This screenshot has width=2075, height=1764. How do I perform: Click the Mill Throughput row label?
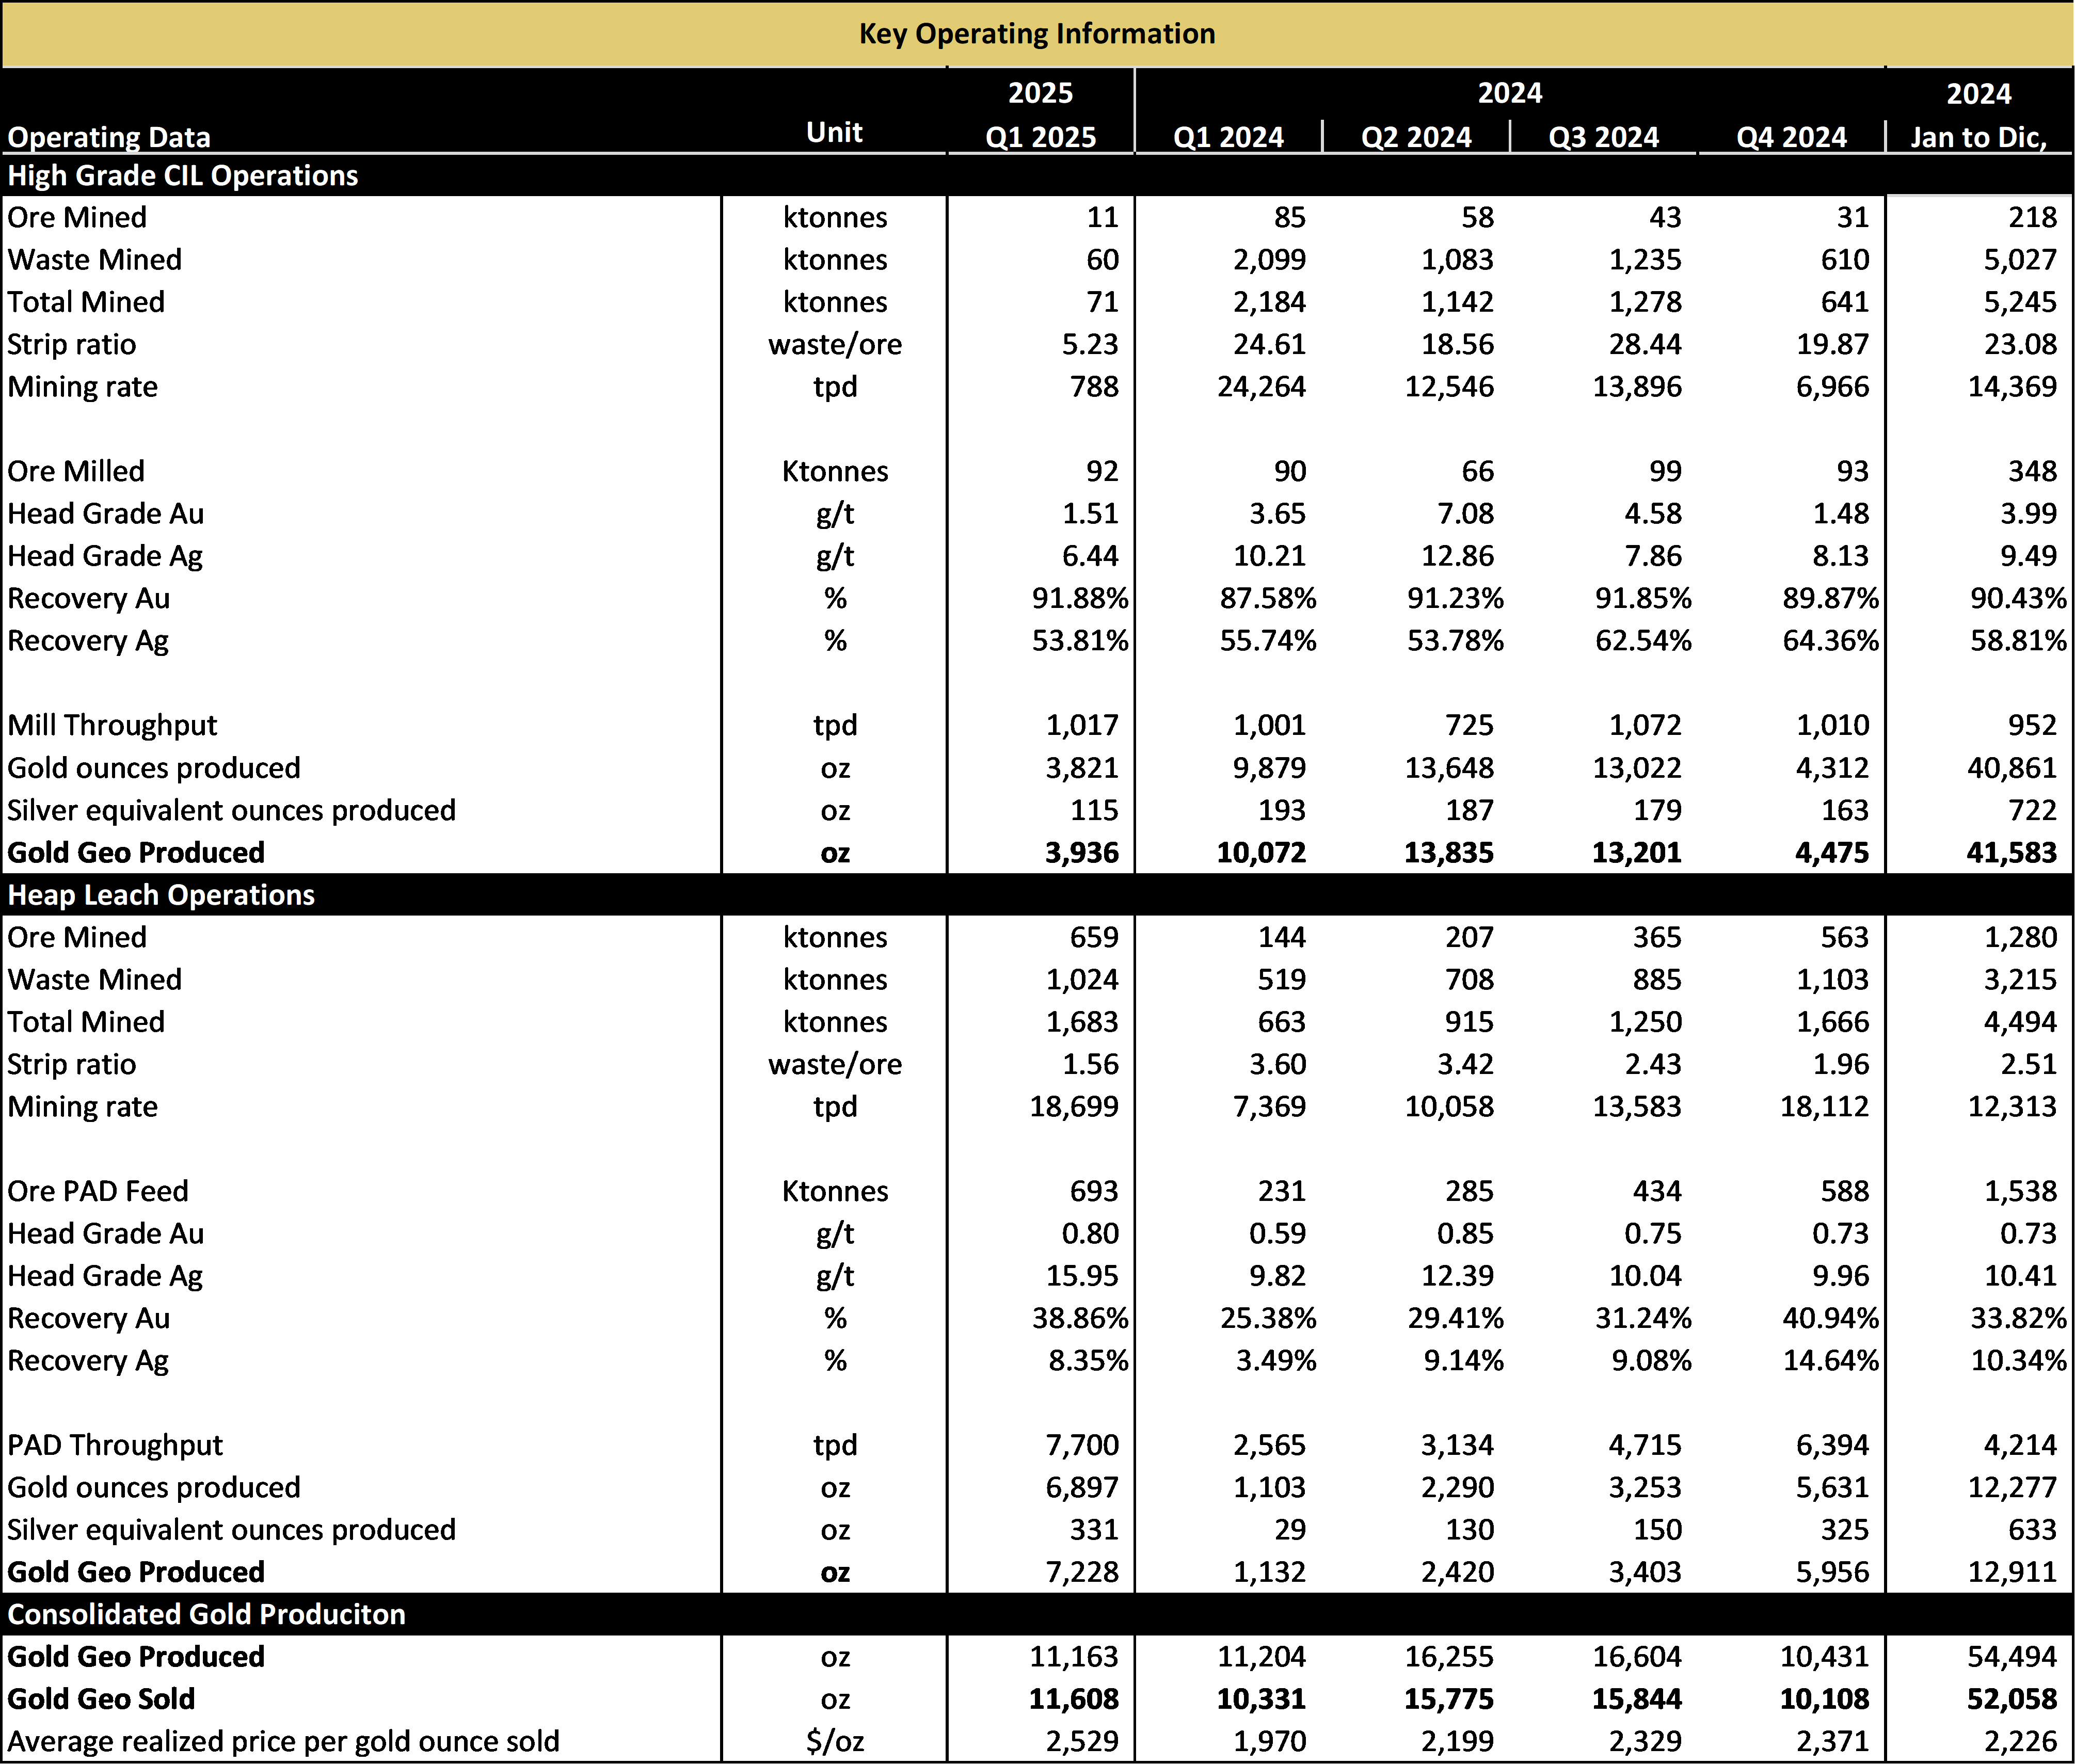(112, 726)
